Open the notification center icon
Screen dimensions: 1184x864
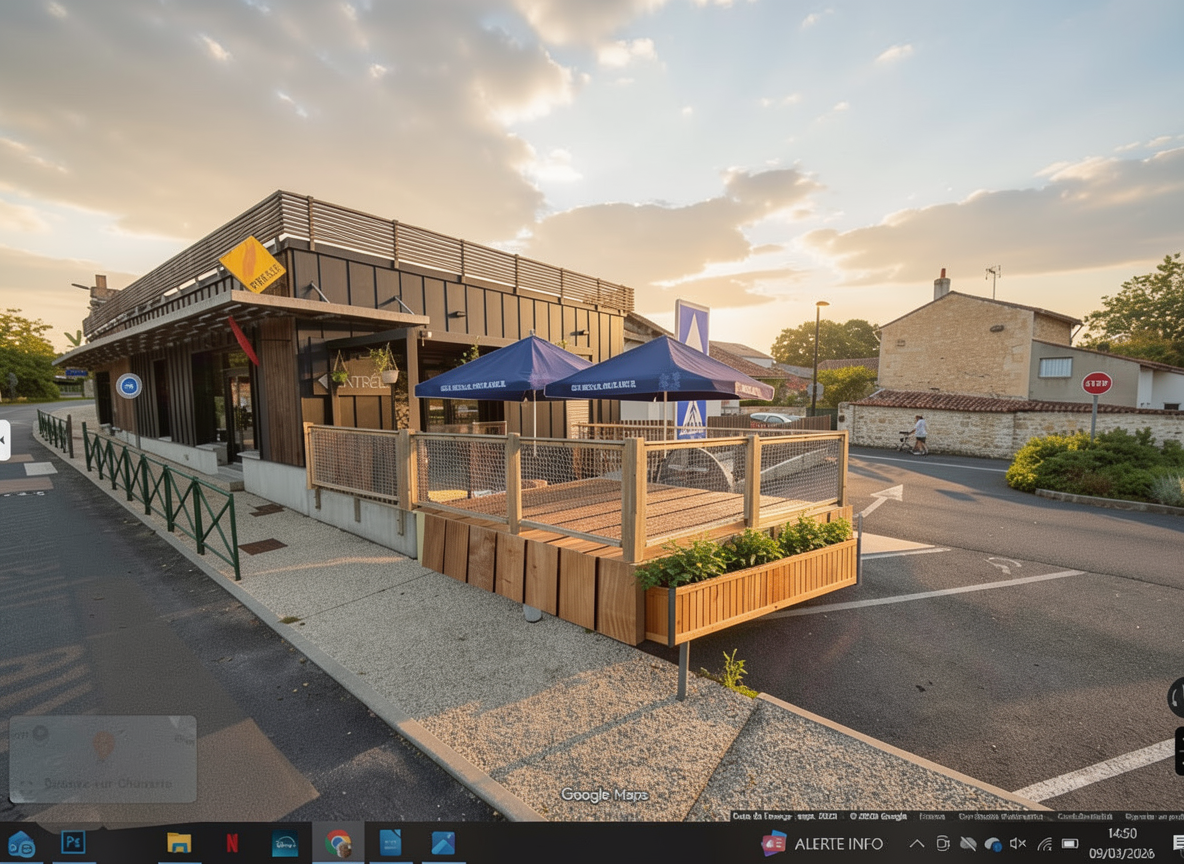click(x=1178, y=843)
